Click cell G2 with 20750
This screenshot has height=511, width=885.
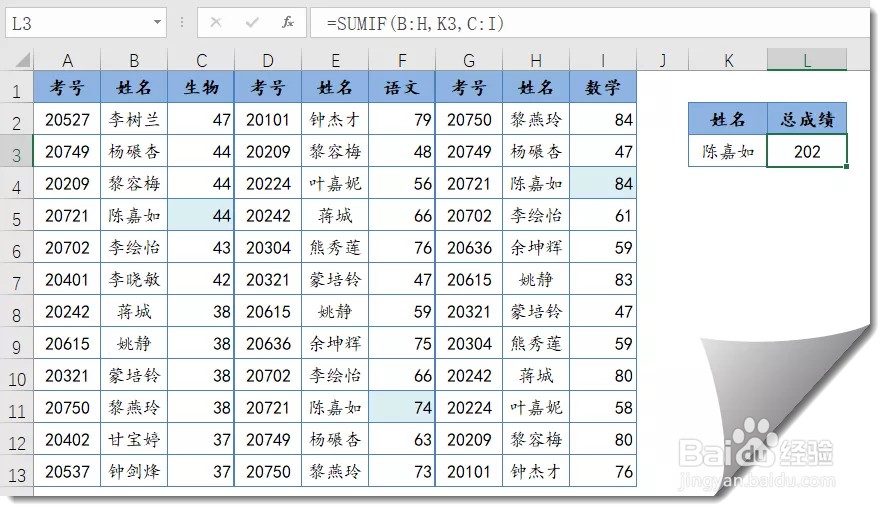pyautogui.click(x=469, y=119)
